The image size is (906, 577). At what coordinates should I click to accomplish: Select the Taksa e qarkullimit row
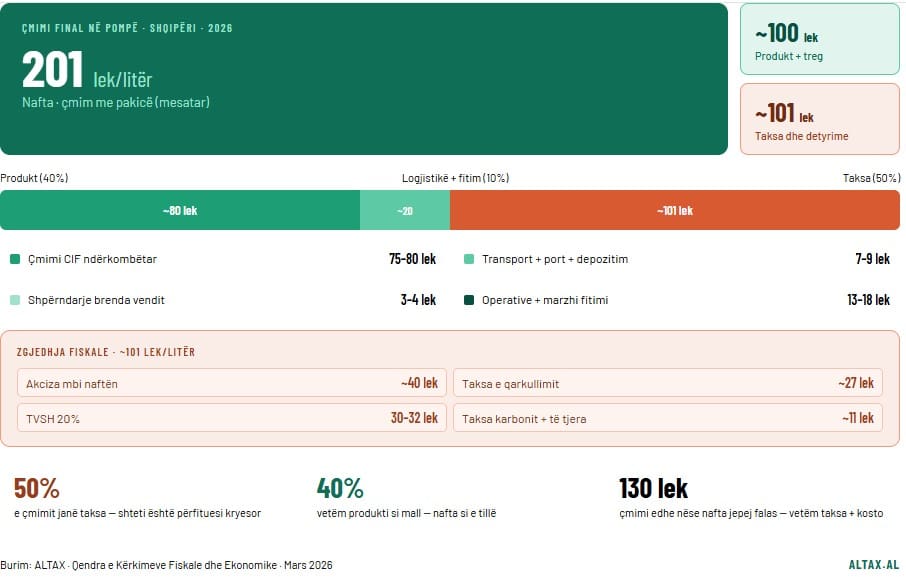point(668,383)
